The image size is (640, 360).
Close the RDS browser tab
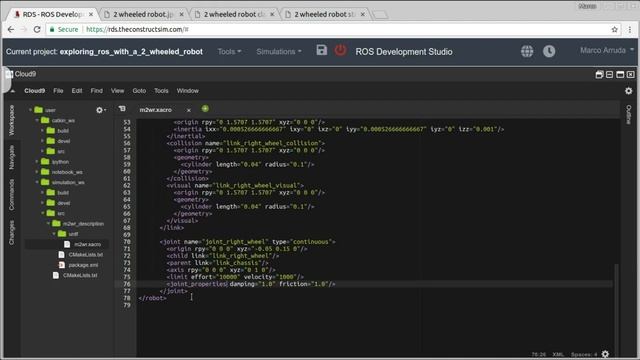[x=91, y=14]
